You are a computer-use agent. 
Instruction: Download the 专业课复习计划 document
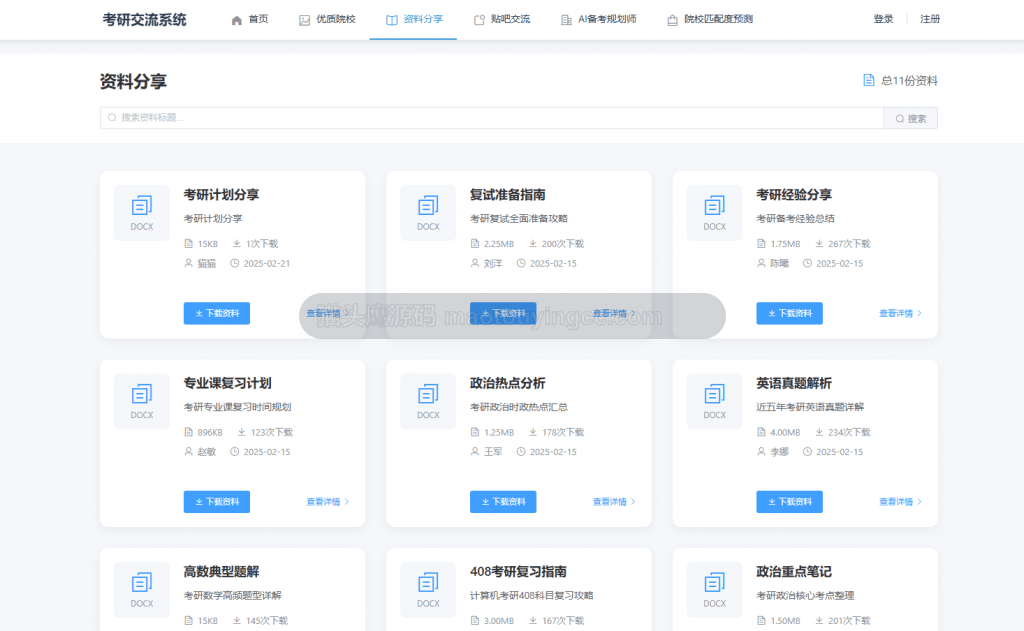(x=217, y=502)
